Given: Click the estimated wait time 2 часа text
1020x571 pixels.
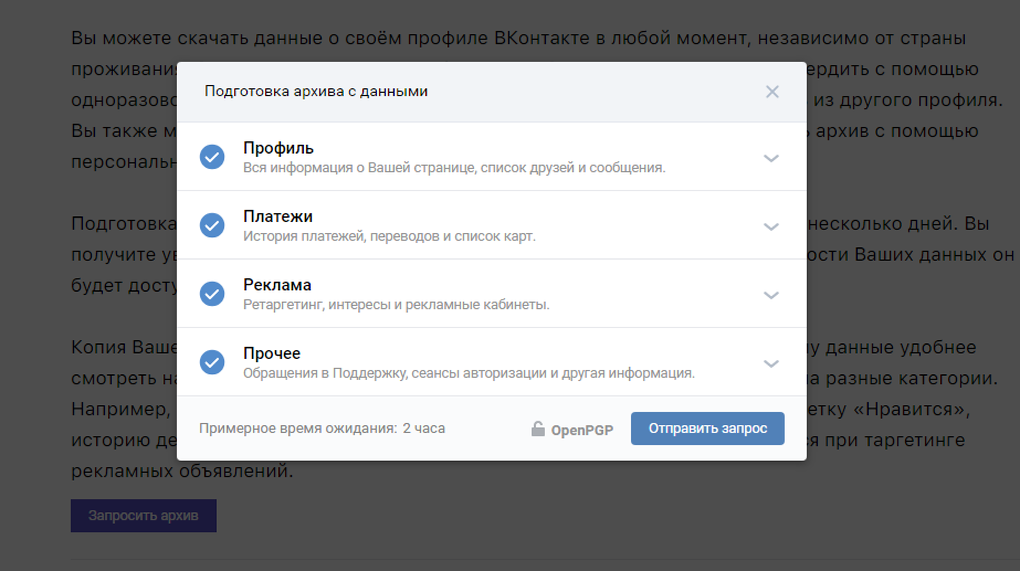Looking at the screenshot, I should click(423, 428).
